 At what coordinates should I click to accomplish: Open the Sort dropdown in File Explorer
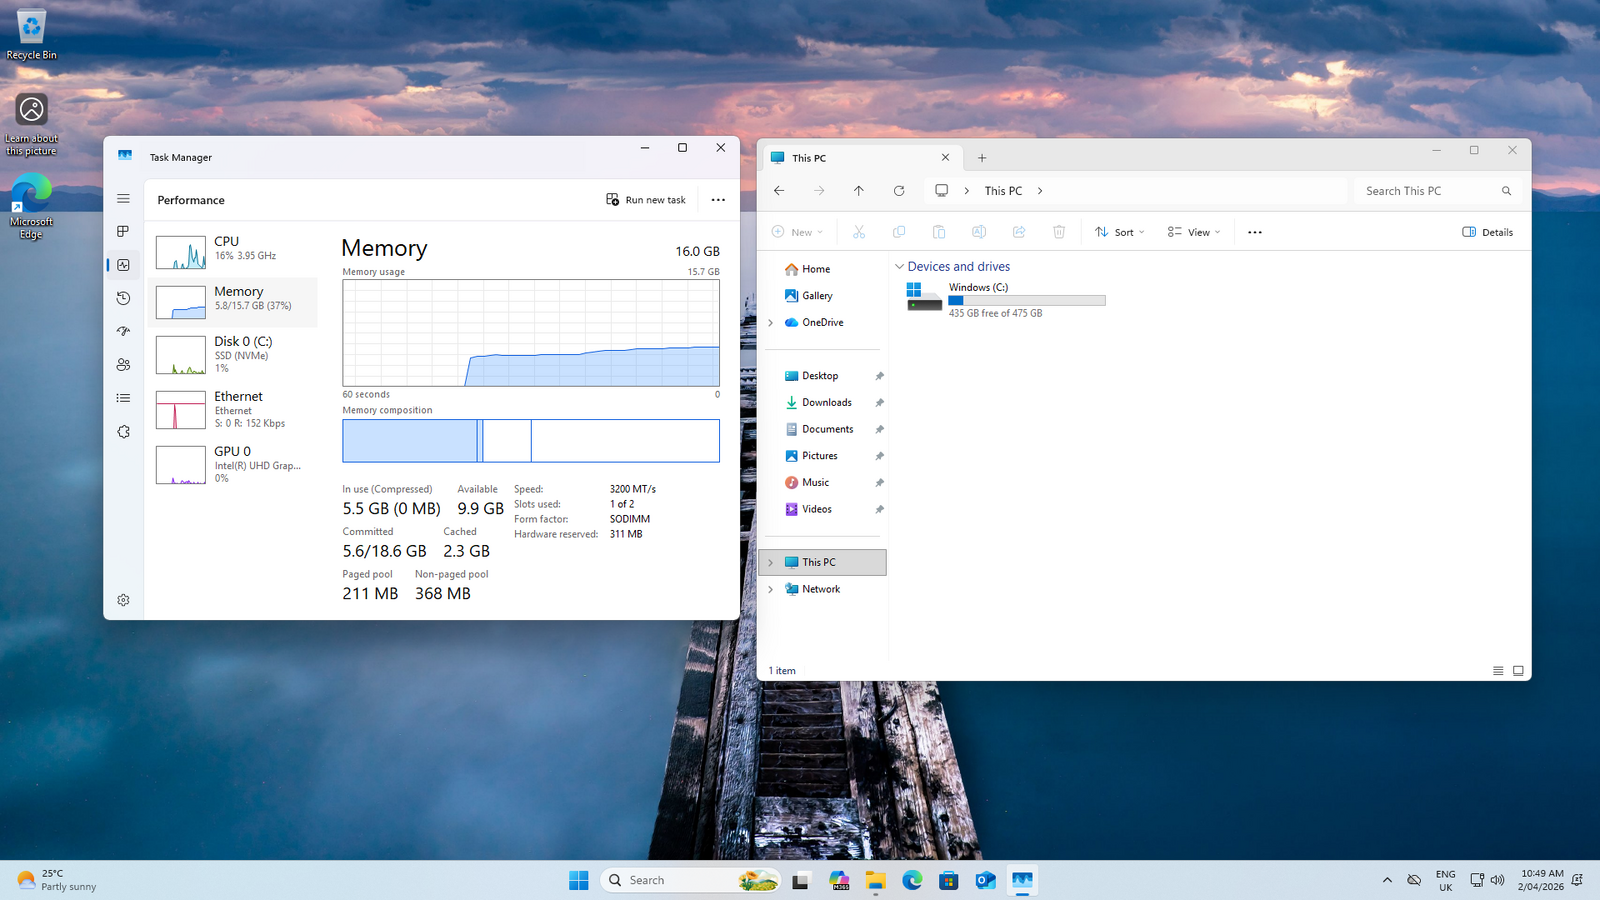[x=1119, y=232]
